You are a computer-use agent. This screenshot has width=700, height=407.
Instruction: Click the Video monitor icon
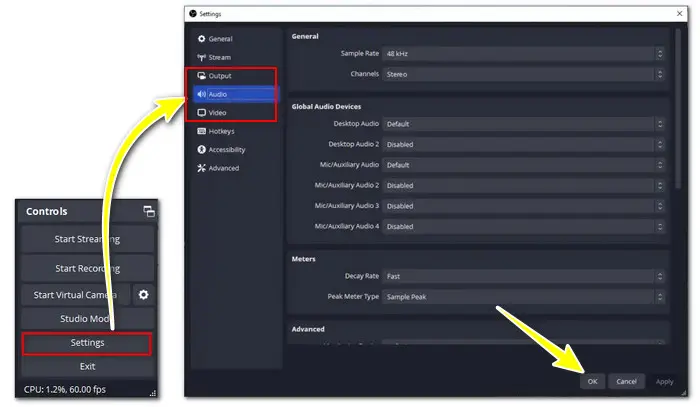(x=202, y=113)
